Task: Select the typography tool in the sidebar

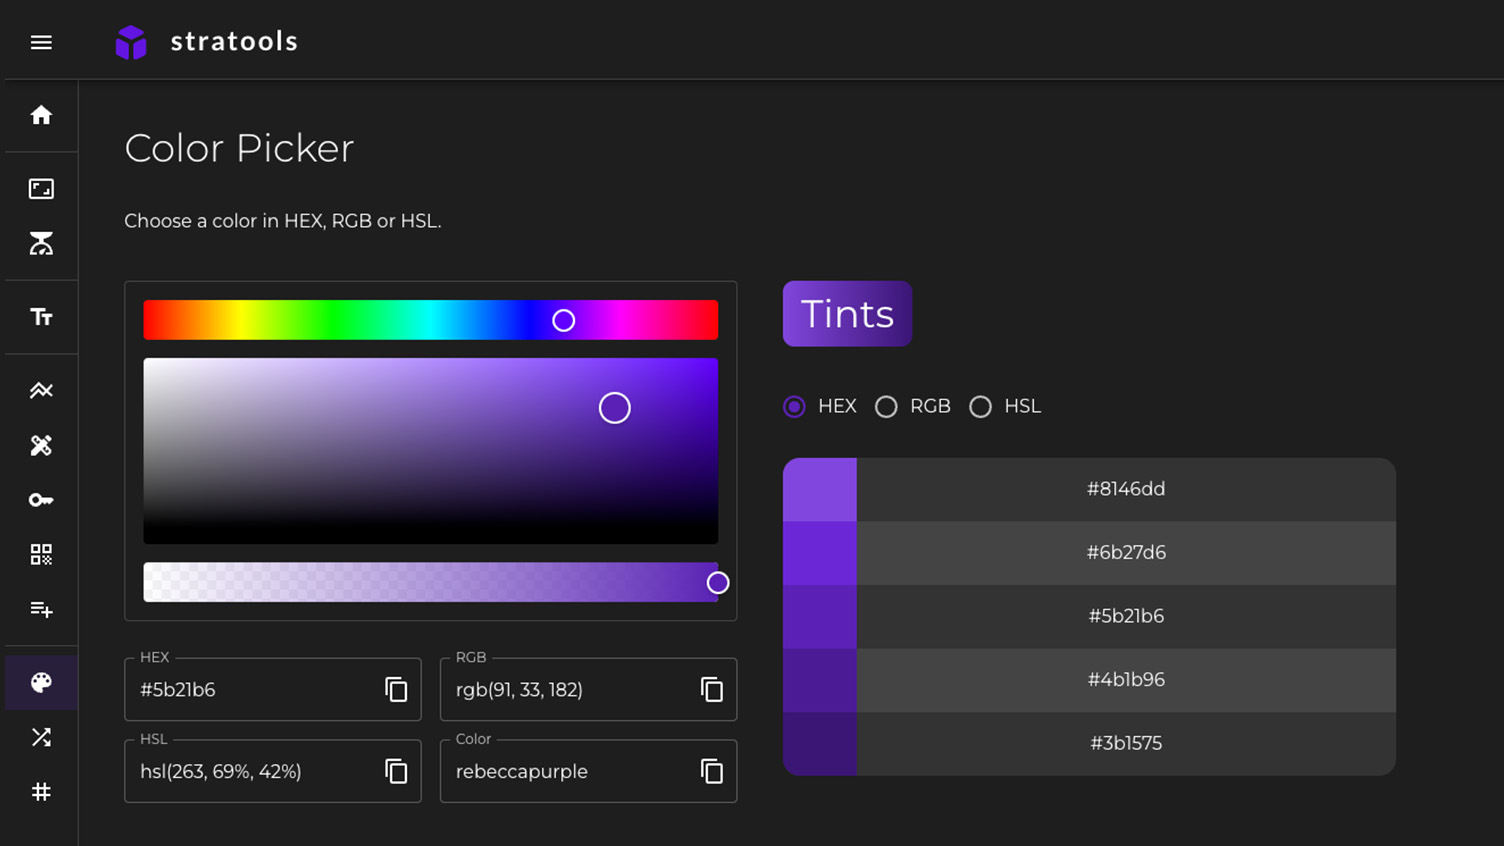Action: coord(40,316)
